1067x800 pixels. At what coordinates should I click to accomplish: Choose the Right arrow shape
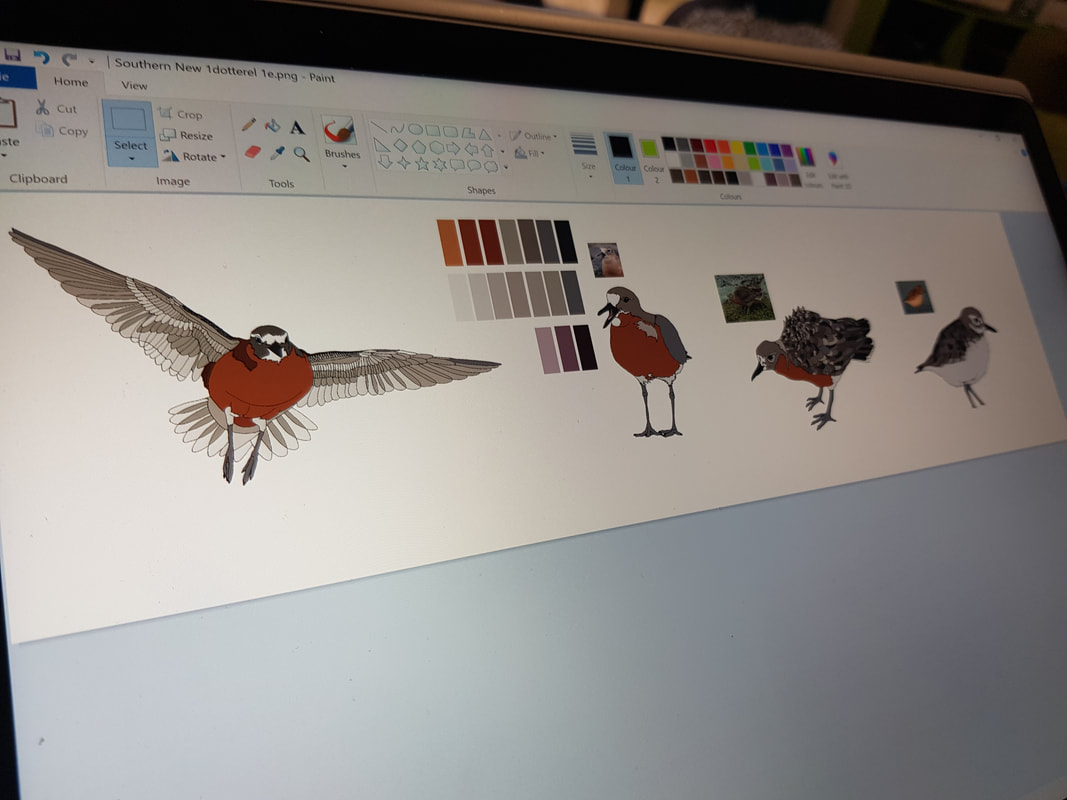454,148
